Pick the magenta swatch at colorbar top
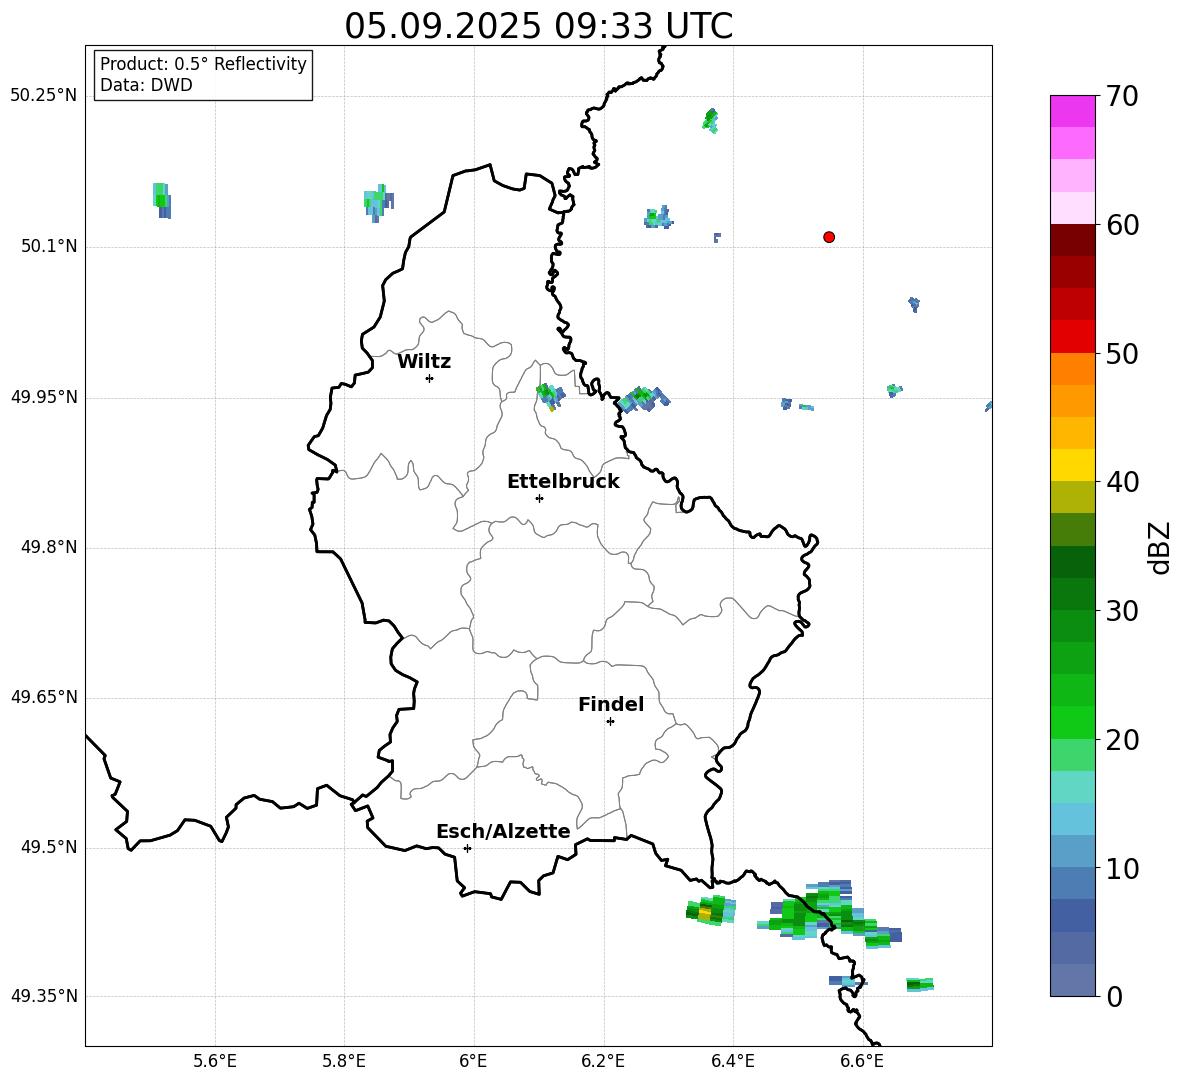The height and width of the screenshot is (1081, 1184). click(1072, 111)
